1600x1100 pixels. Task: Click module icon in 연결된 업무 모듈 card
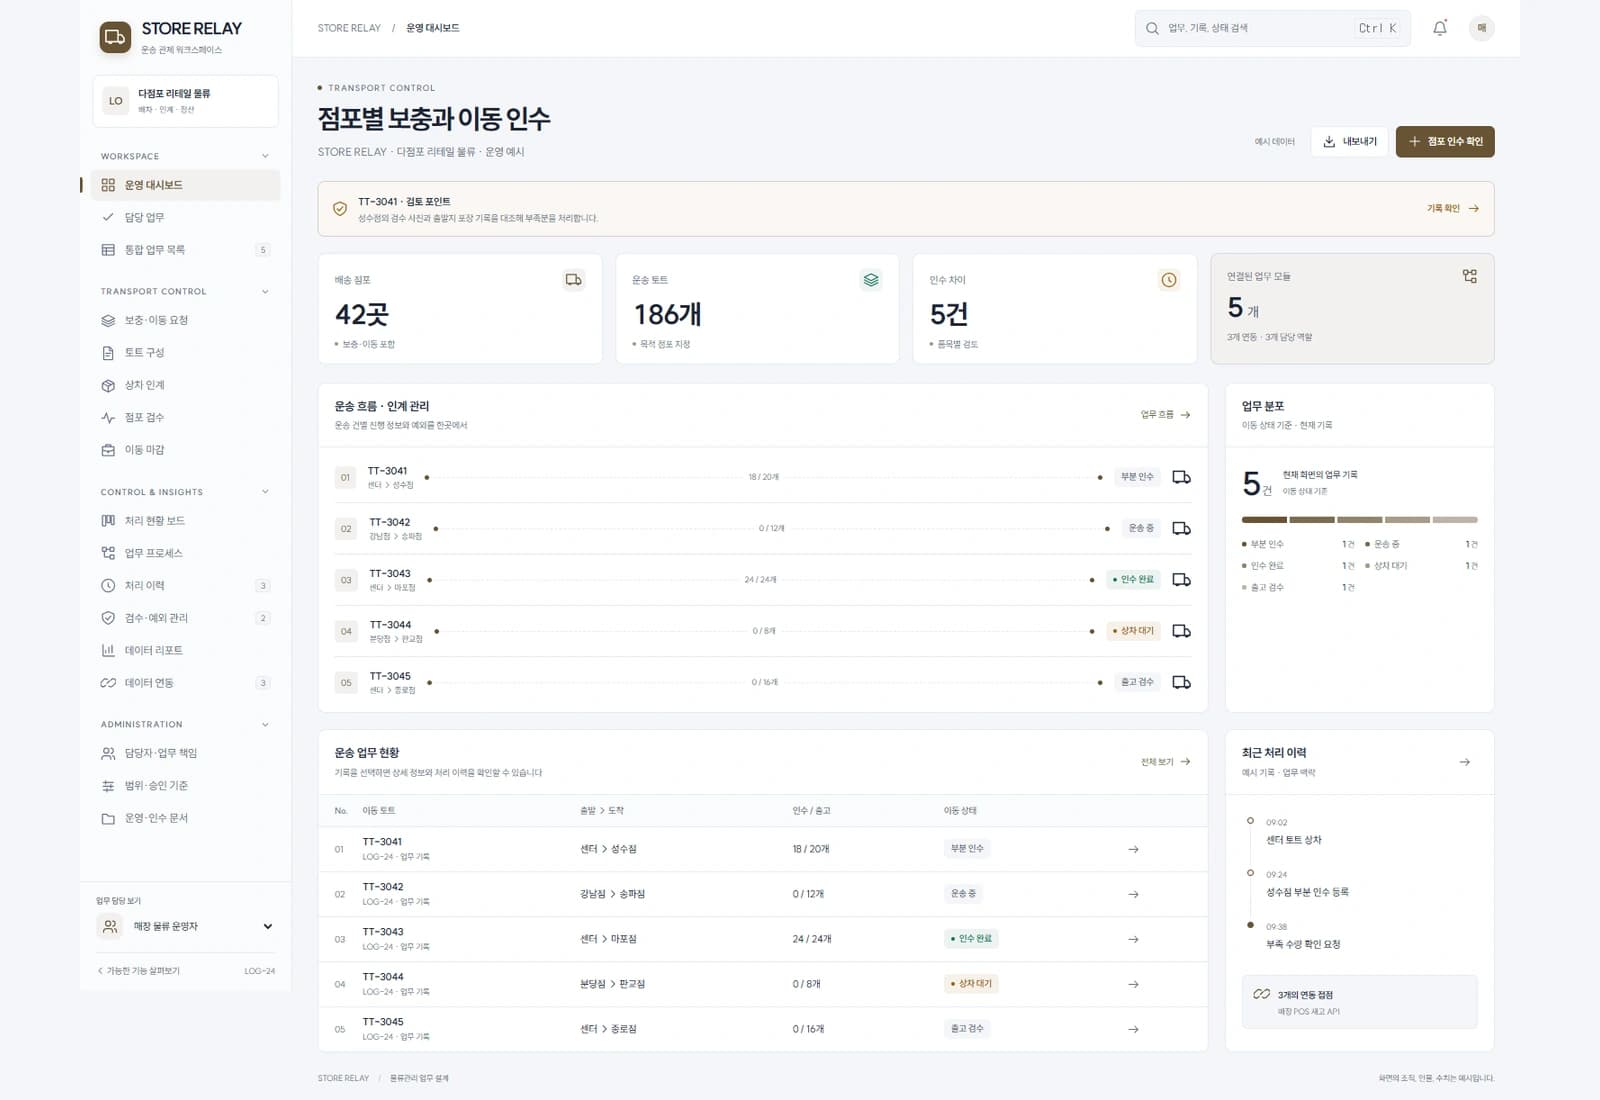(1469, 276)
